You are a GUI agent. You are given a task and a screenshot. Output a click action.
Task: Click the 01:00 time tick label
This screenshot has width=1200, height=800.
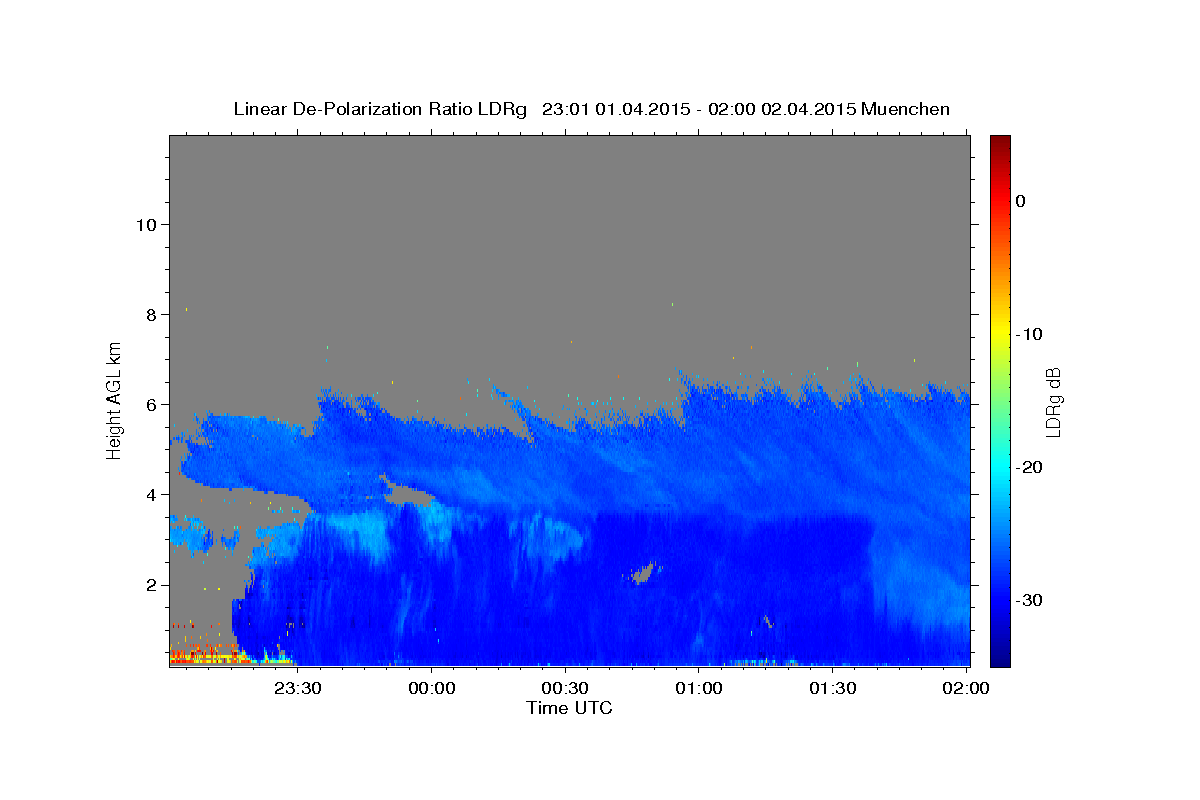click(699, 688)
